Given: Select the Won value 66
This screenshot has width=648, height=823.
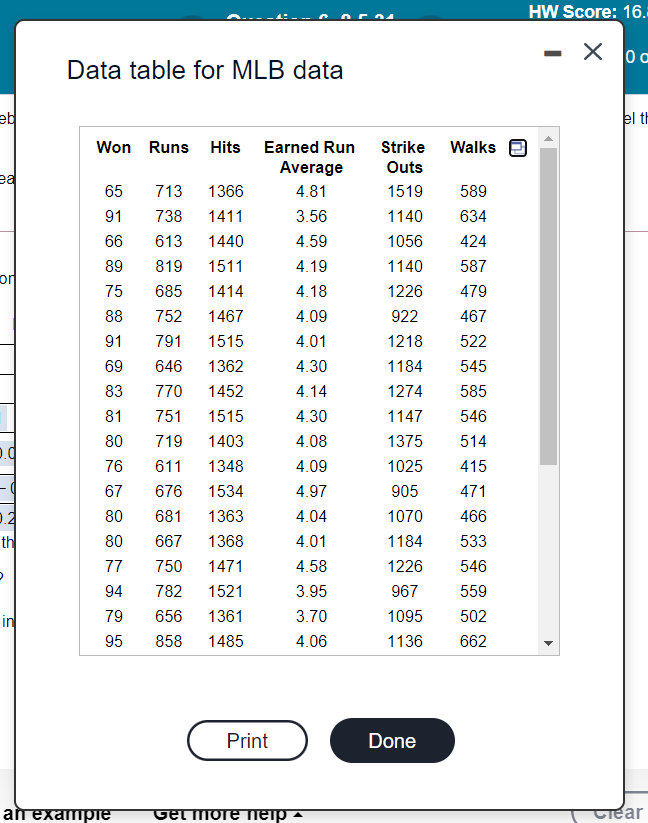Looking at the screenshot, I should point(113,241).
